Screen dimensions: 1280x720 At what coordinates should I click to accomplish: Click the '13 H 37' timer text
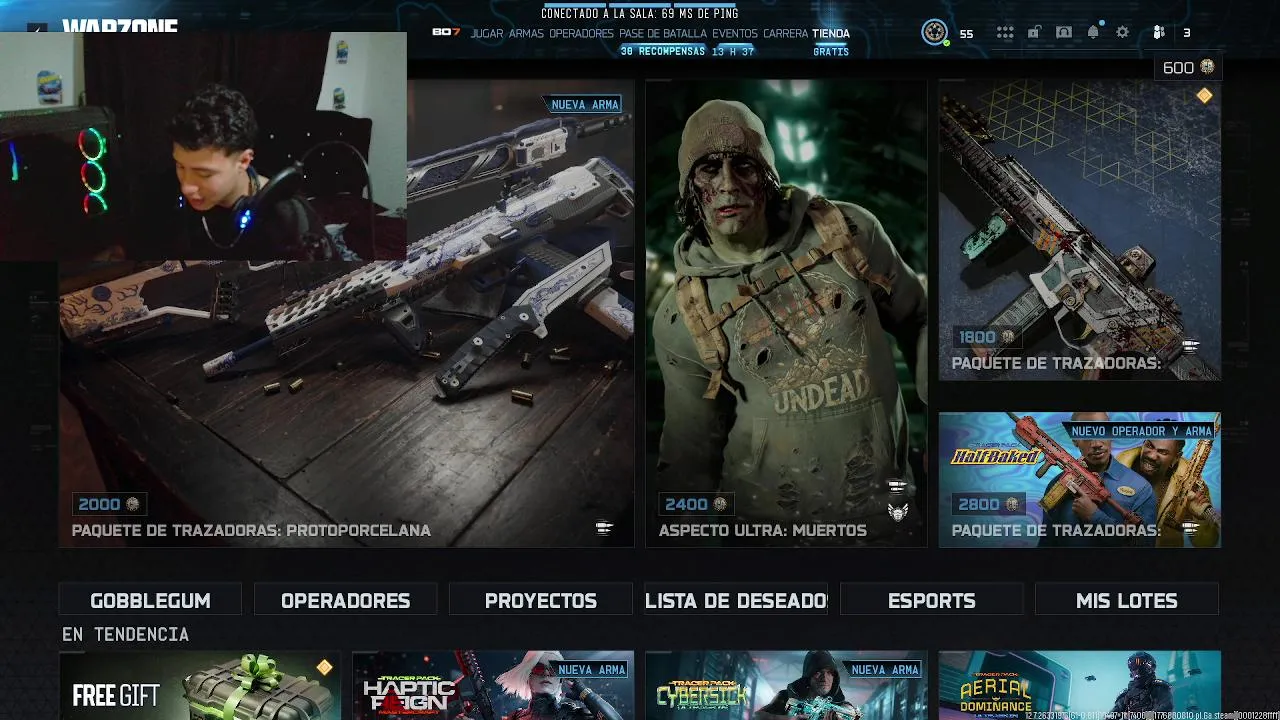coord(733,51)
